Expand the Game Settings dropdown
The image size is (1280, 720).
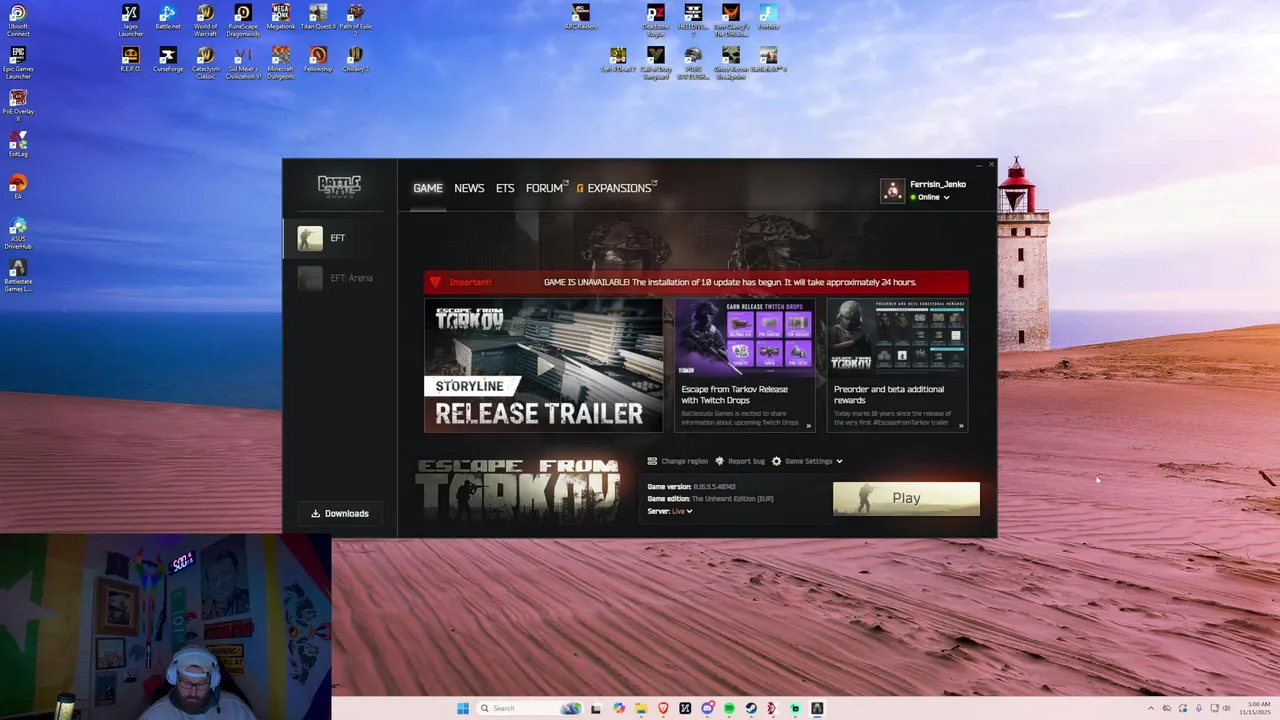click(x=807, y=461)
